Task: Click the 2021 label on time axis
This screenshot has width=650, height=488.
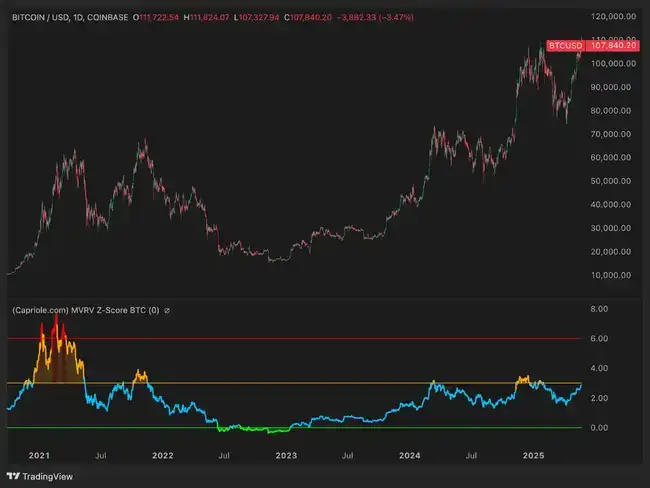Action: (40, 454)
